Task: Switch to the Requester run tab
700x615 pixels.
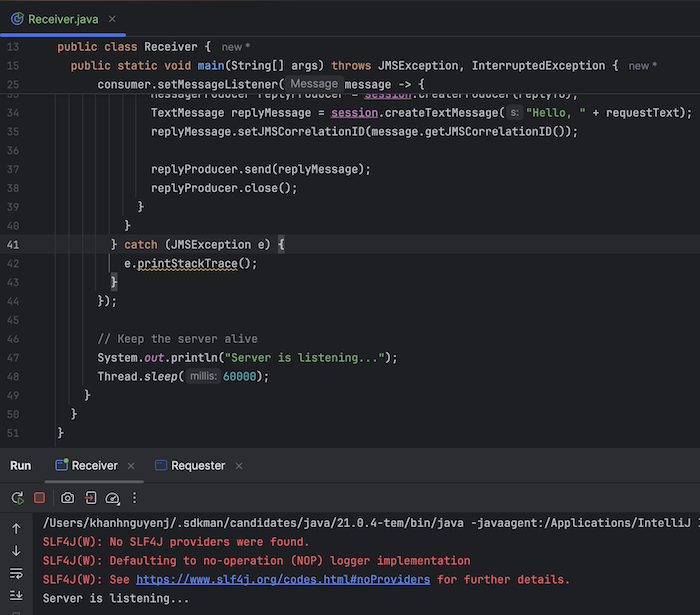Action: [198, 465]
